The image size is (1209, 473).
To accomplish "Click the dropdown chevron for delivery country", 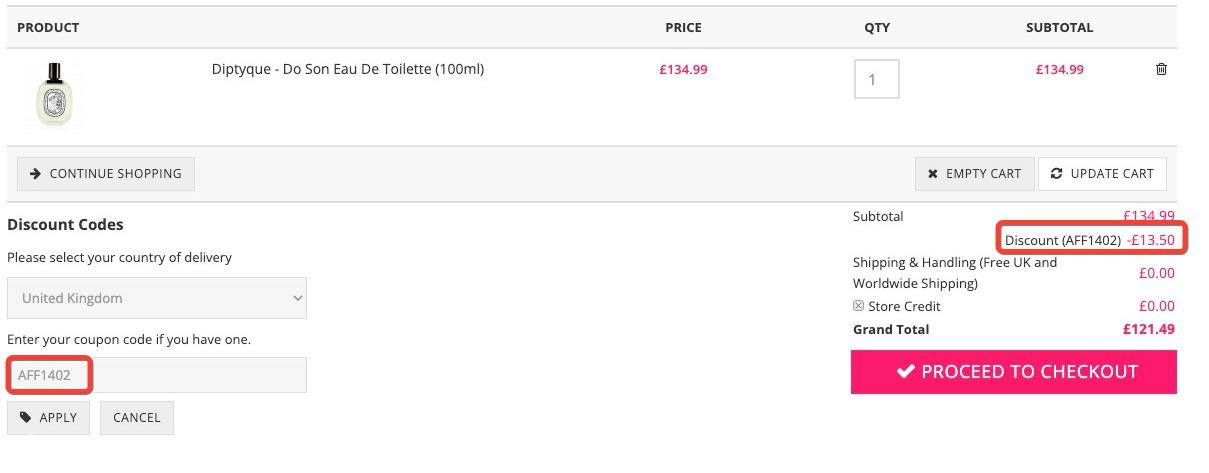I will [x=297, y=298].
